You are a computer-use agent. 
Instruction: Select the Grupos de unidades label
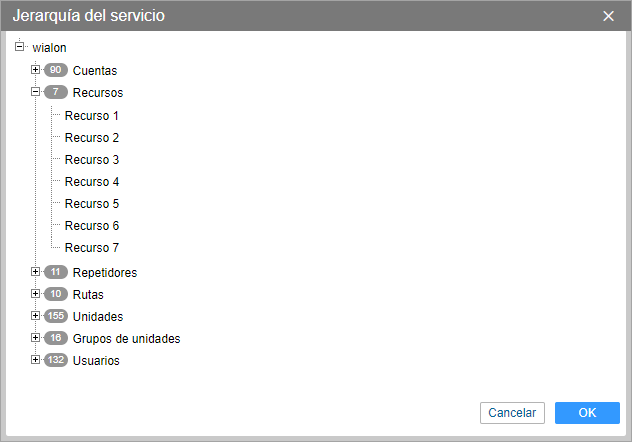(x=126, y=339)
